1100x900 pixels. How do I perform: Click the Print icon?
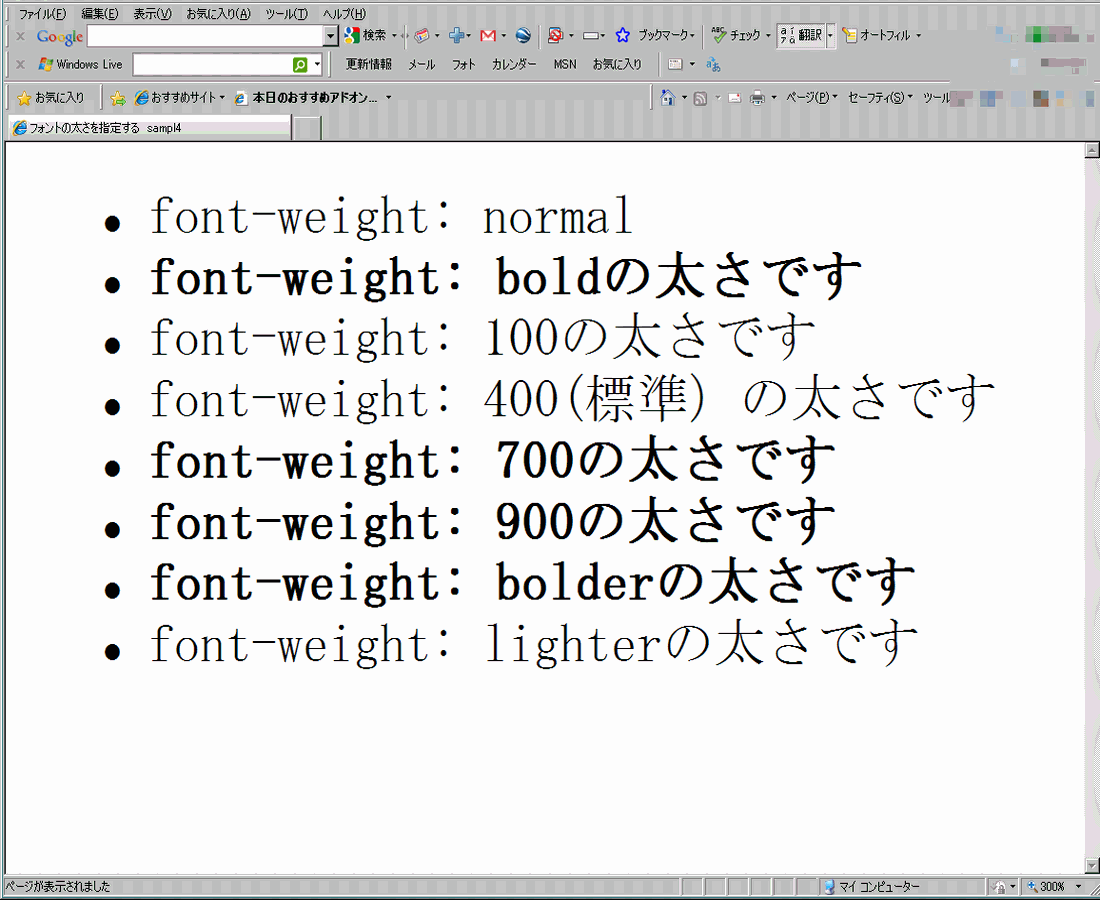pyautogui.click(x=758, y=98)
